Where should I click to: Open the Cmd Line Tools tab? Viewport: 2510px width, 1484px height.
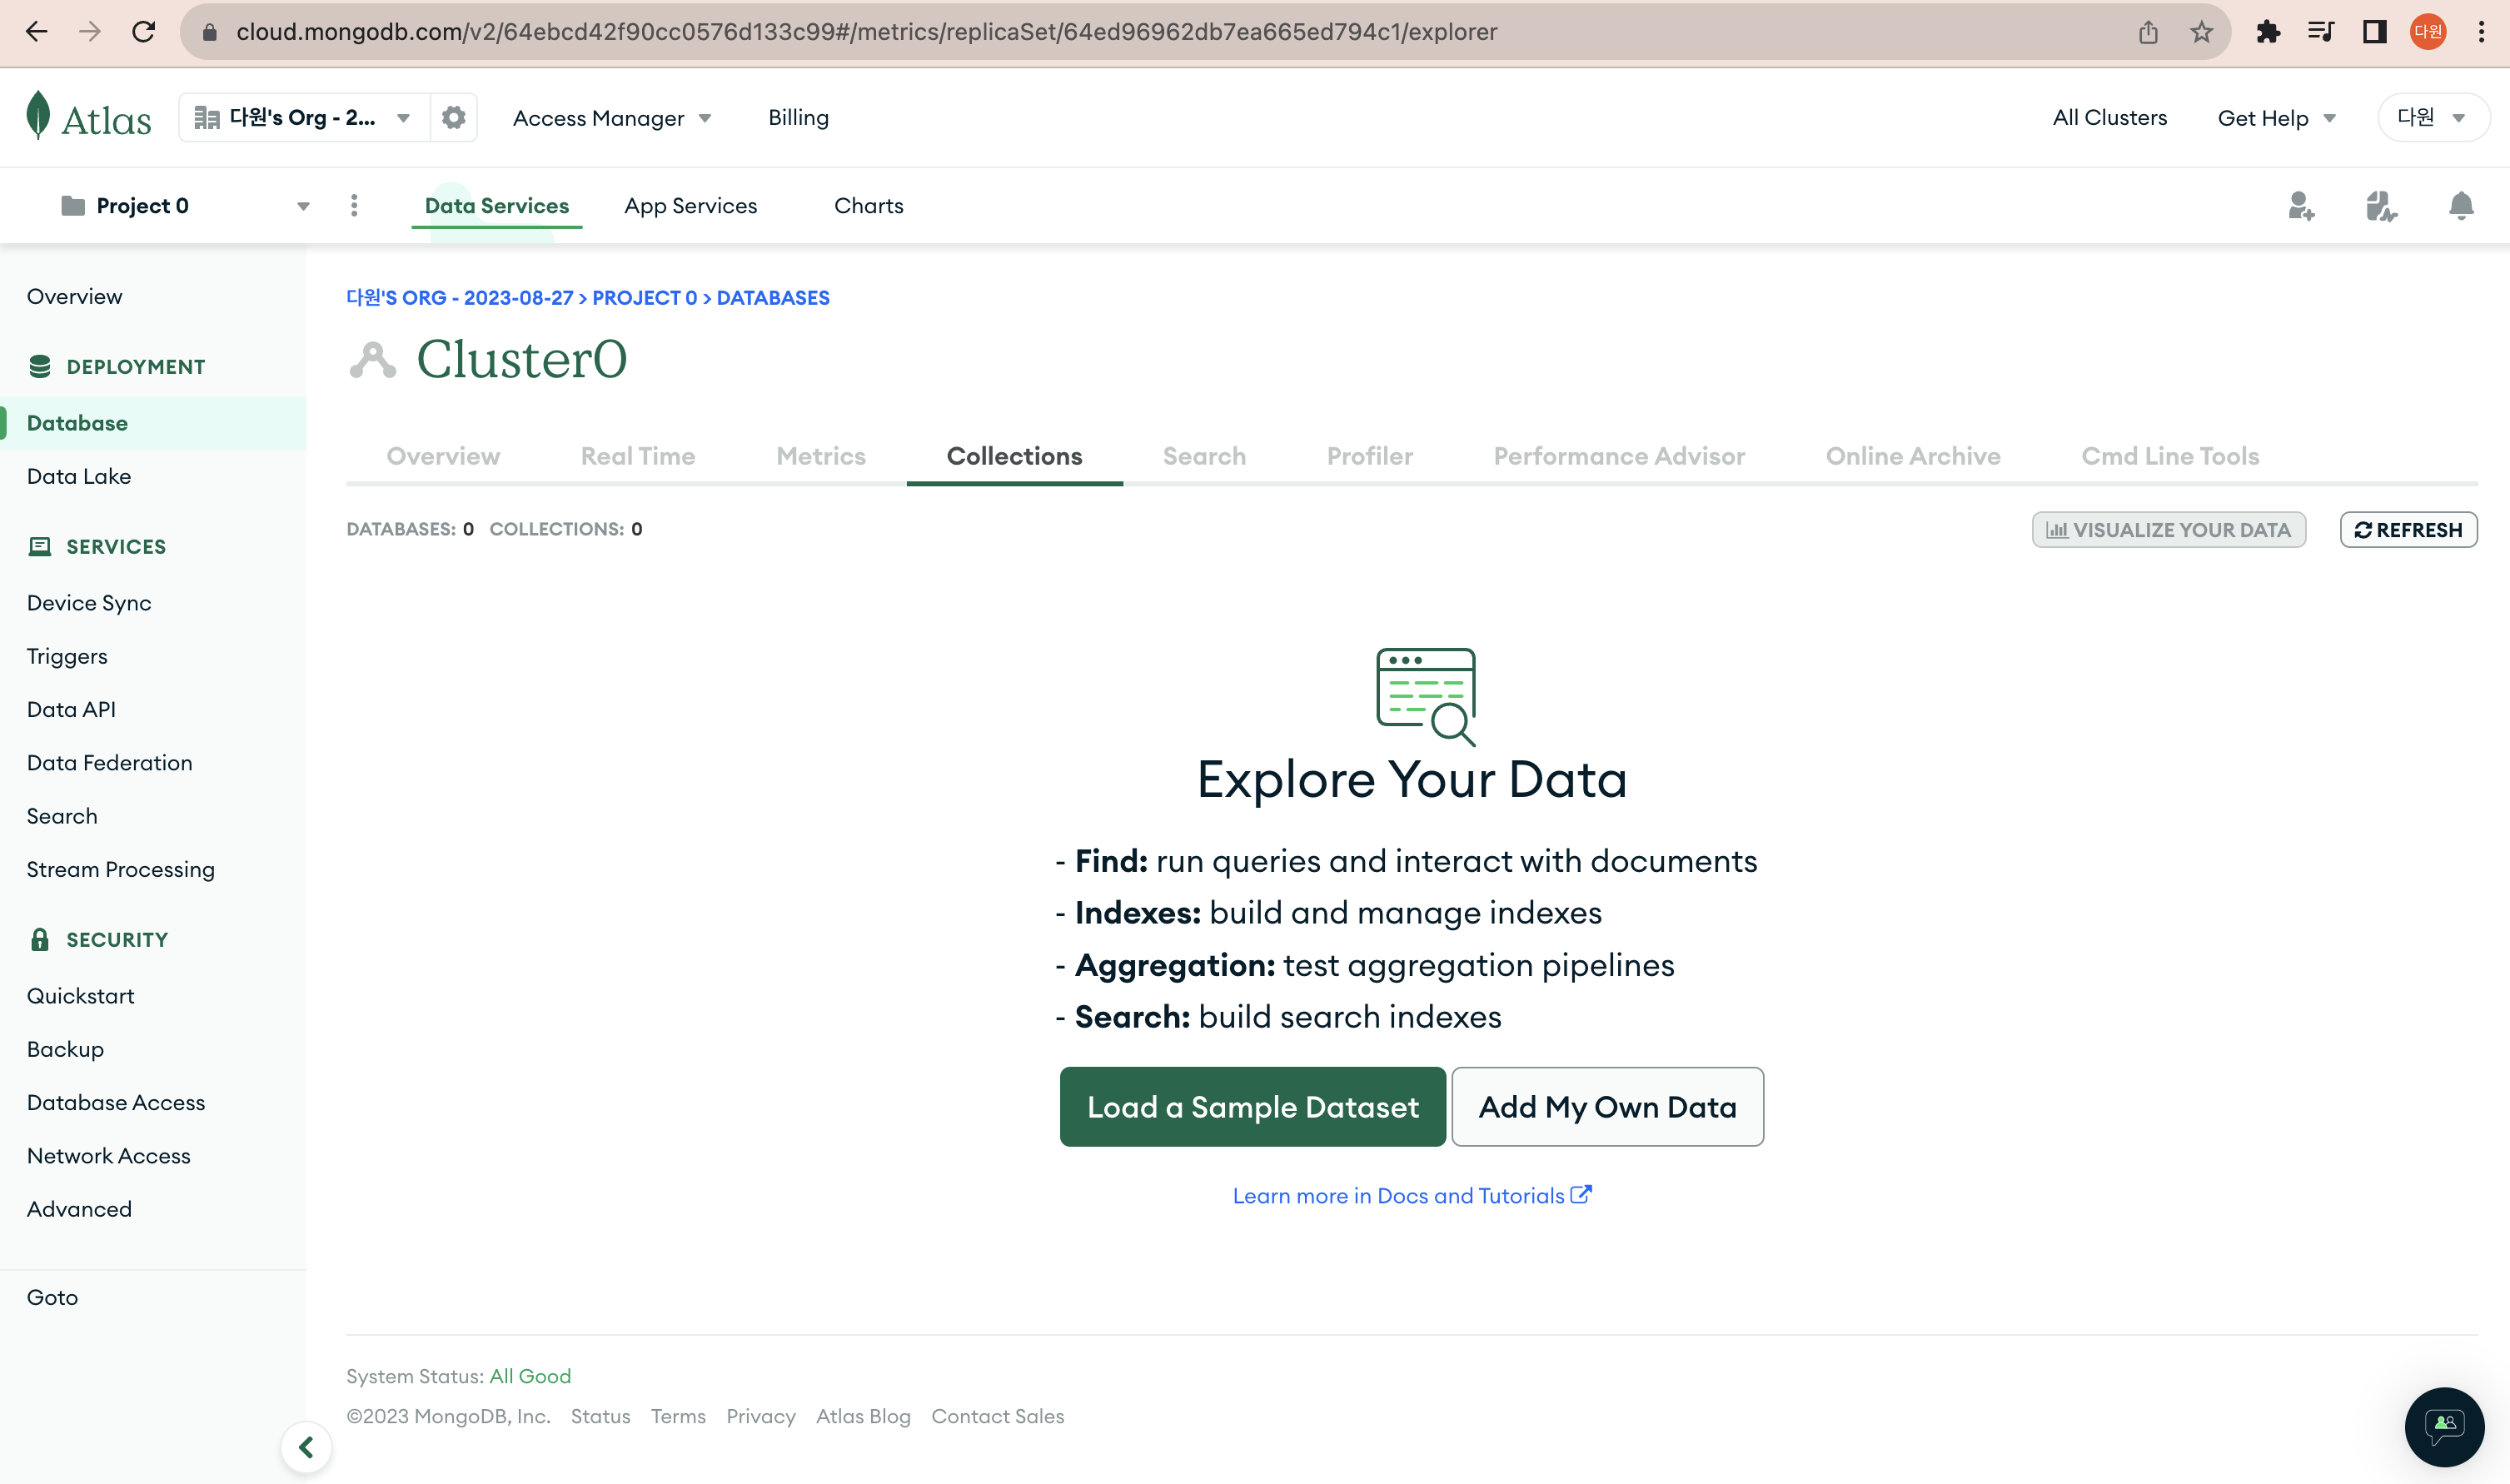click(2170, 456)
